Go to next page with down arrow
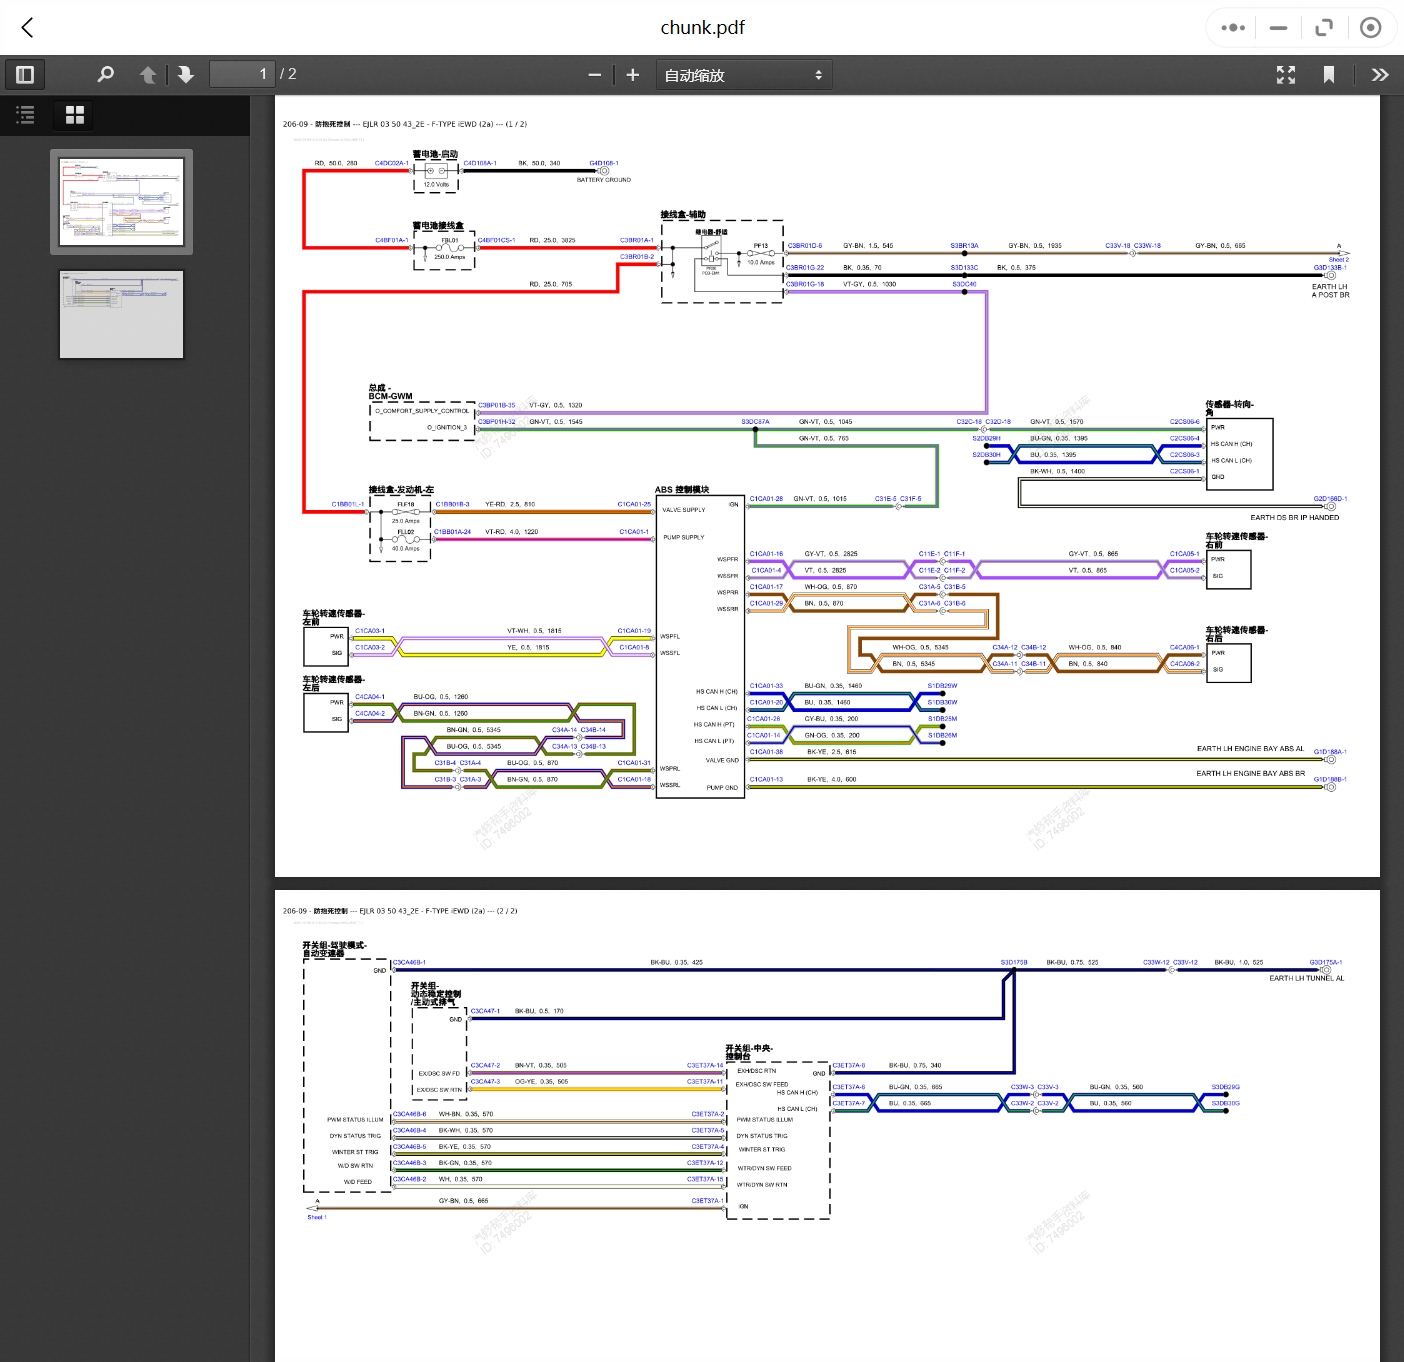 coord(185,75)
